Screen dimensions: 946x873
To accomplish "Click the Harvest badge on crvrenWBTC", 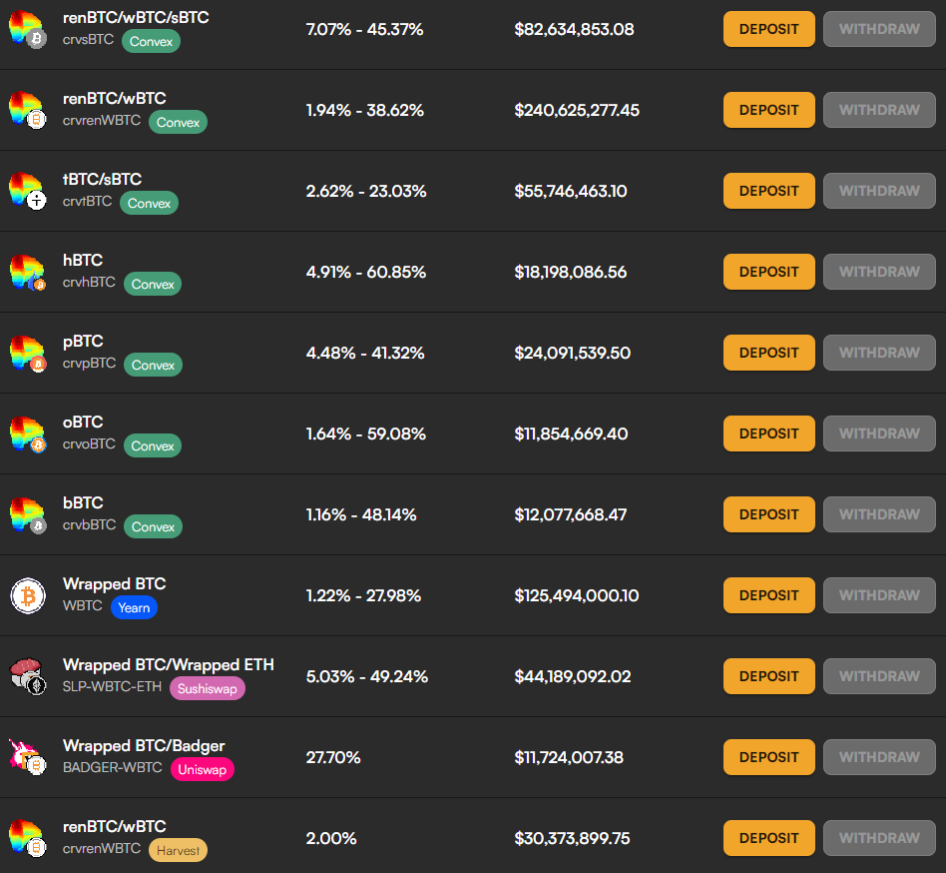I will tap(177, 850).
